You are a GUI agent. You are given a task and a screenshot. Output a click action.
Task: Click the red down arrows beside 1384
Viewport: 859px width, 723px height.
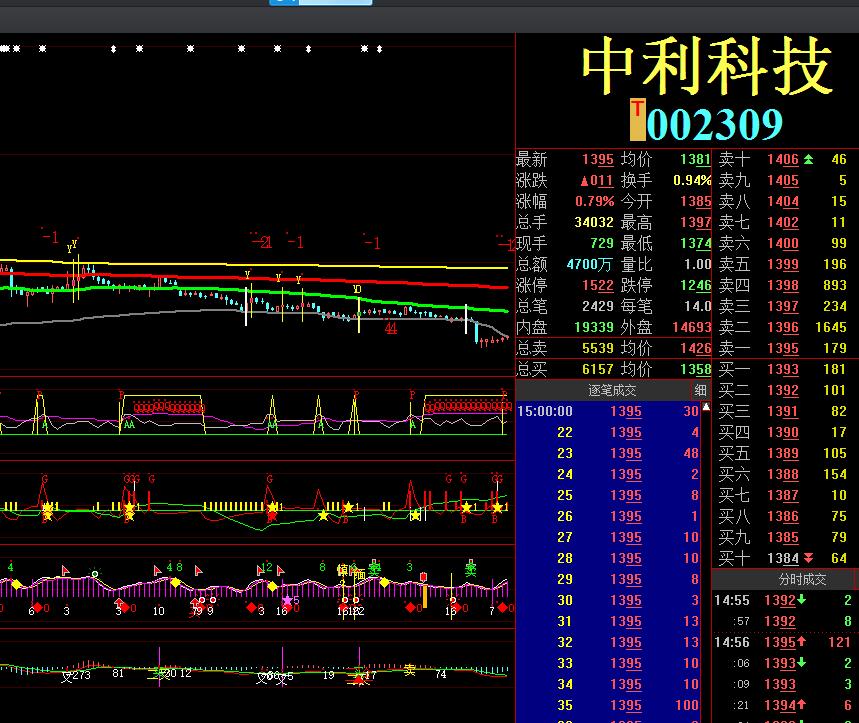[809, 558]
